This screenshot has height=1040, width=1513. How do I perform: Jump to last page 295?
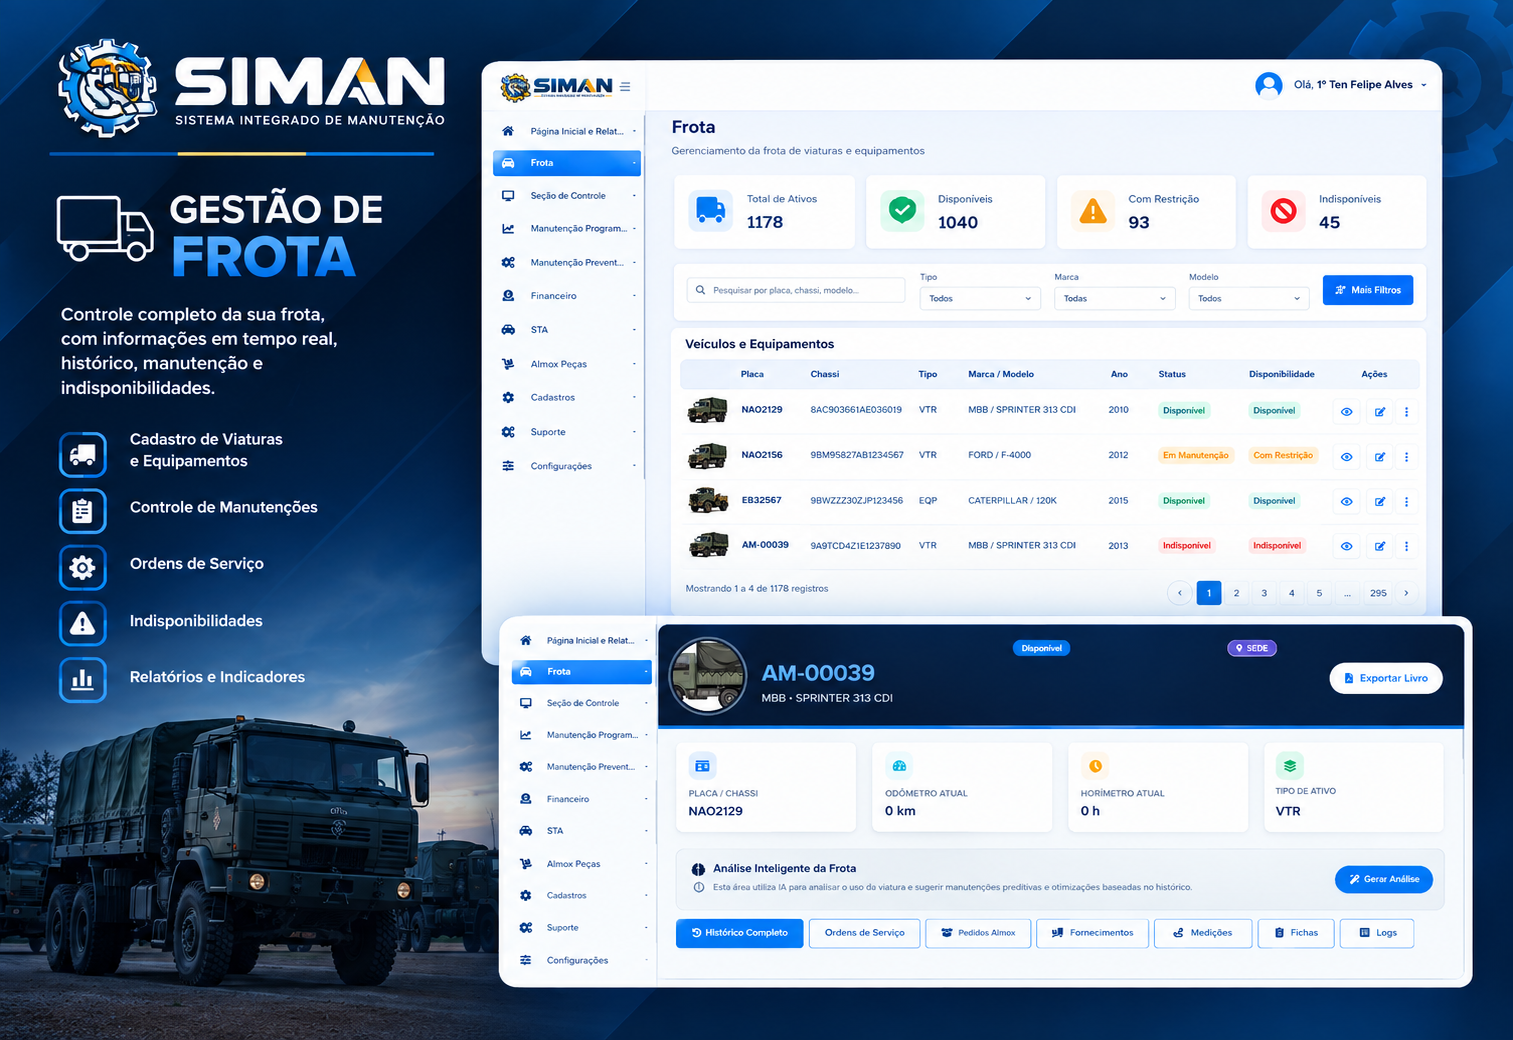[x=1378, y=593]
